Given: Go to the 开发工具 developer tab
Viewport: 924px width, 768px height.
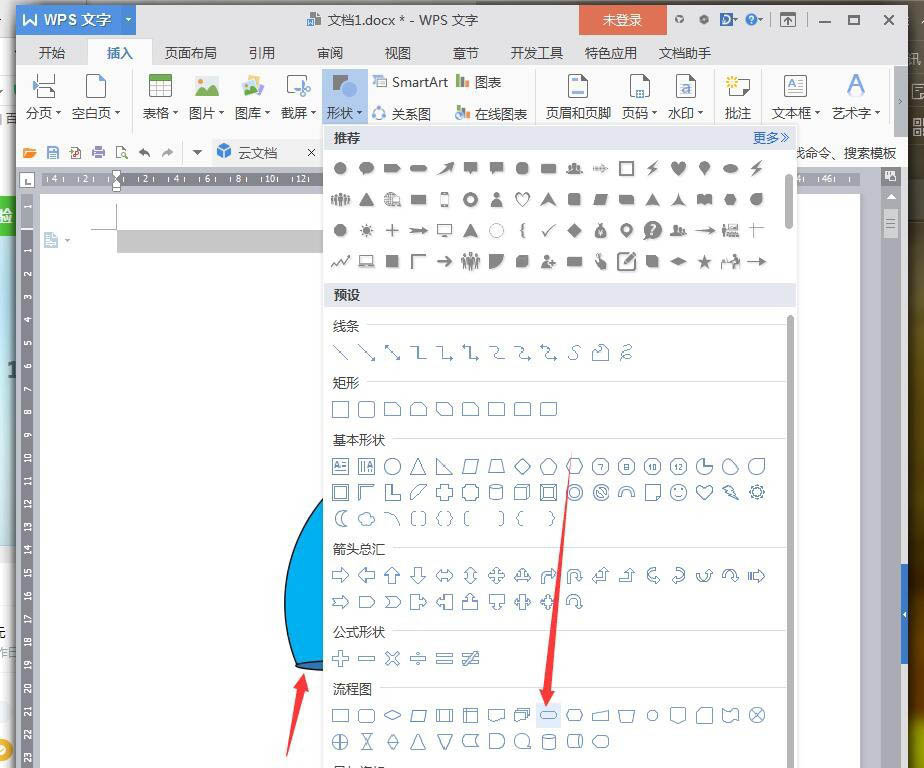Looking at the screenshot, I should (537, 53).
